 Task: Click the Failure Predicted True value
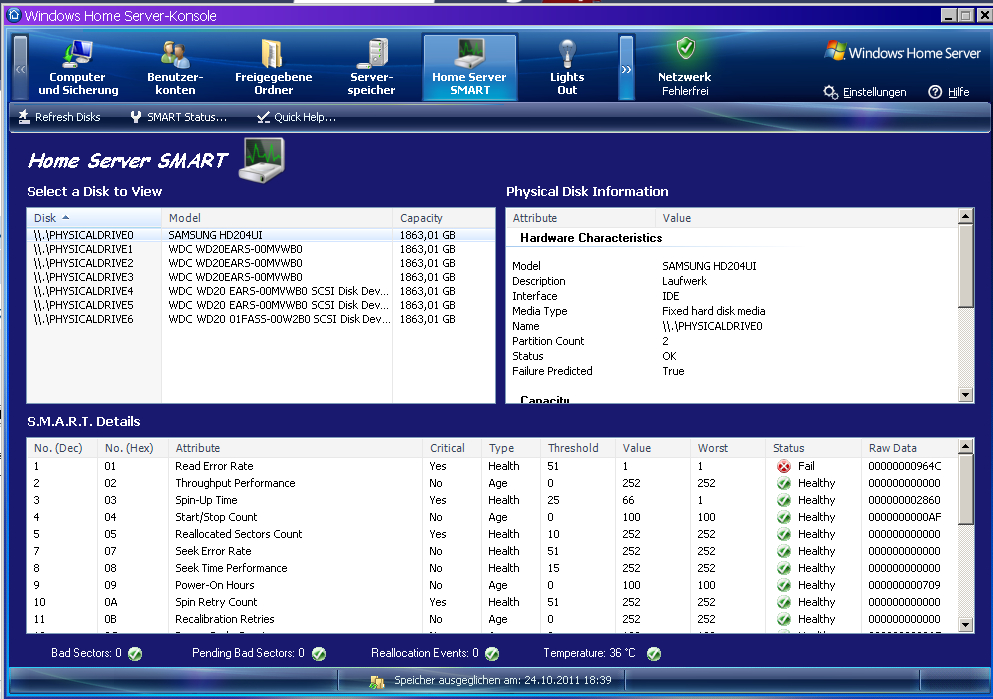[673, 371]
